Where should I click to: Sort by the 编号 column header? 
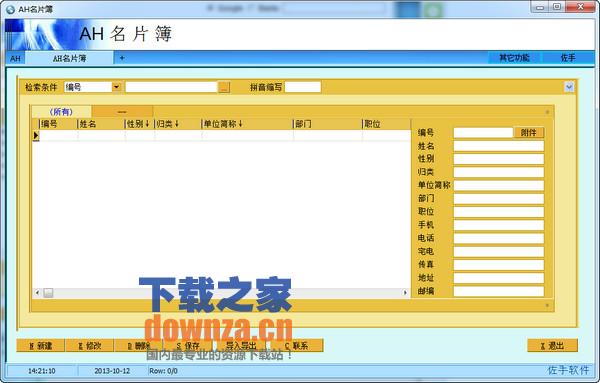(58, 124)
